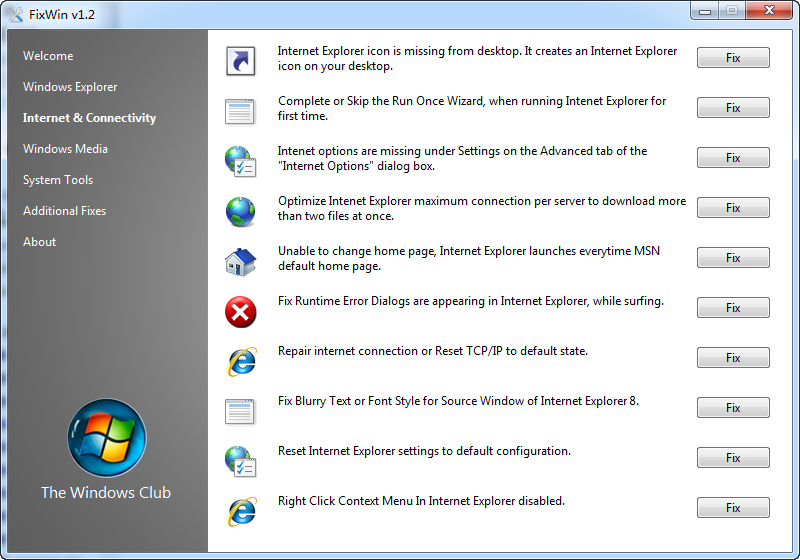
Task: Fix the missing Internet Explorer desktop icon
Action: pos(733,58)
